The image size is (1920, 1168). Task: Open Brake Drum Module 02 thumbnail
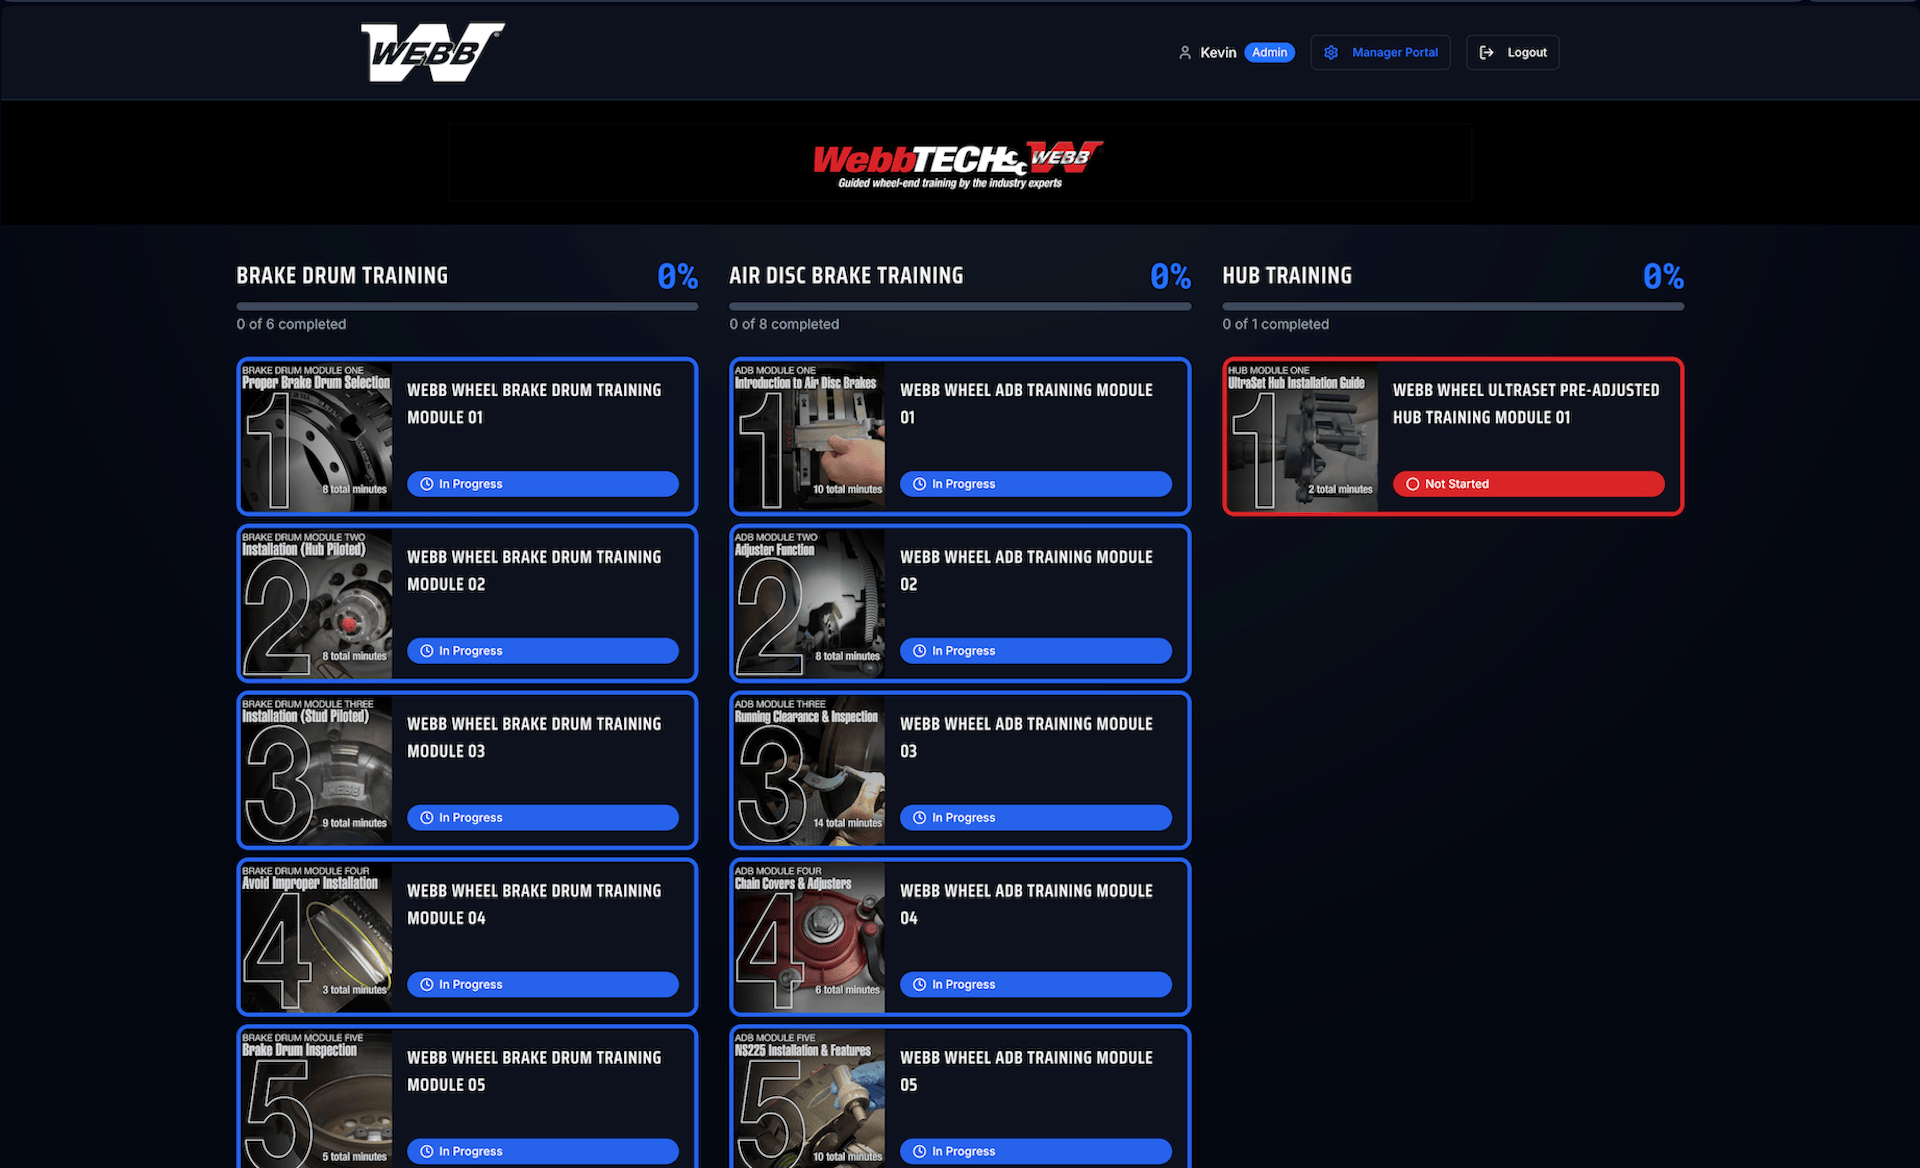[x=316, y=604]
